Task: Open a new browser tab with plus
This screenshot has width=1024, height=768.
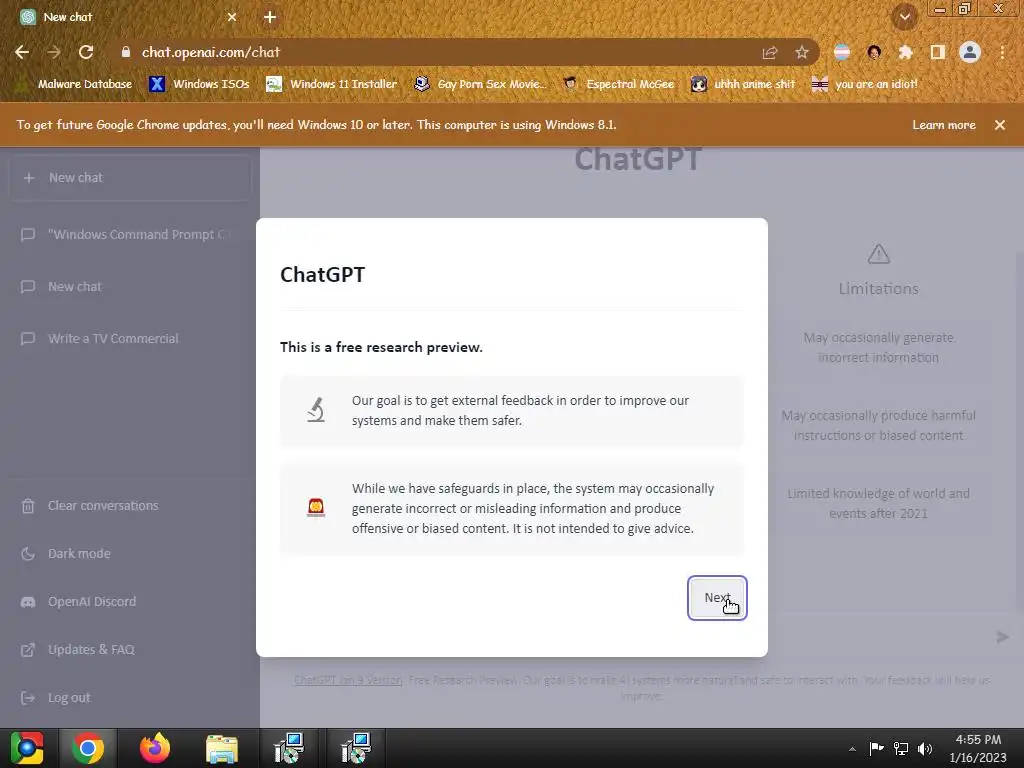Action: 270,17
